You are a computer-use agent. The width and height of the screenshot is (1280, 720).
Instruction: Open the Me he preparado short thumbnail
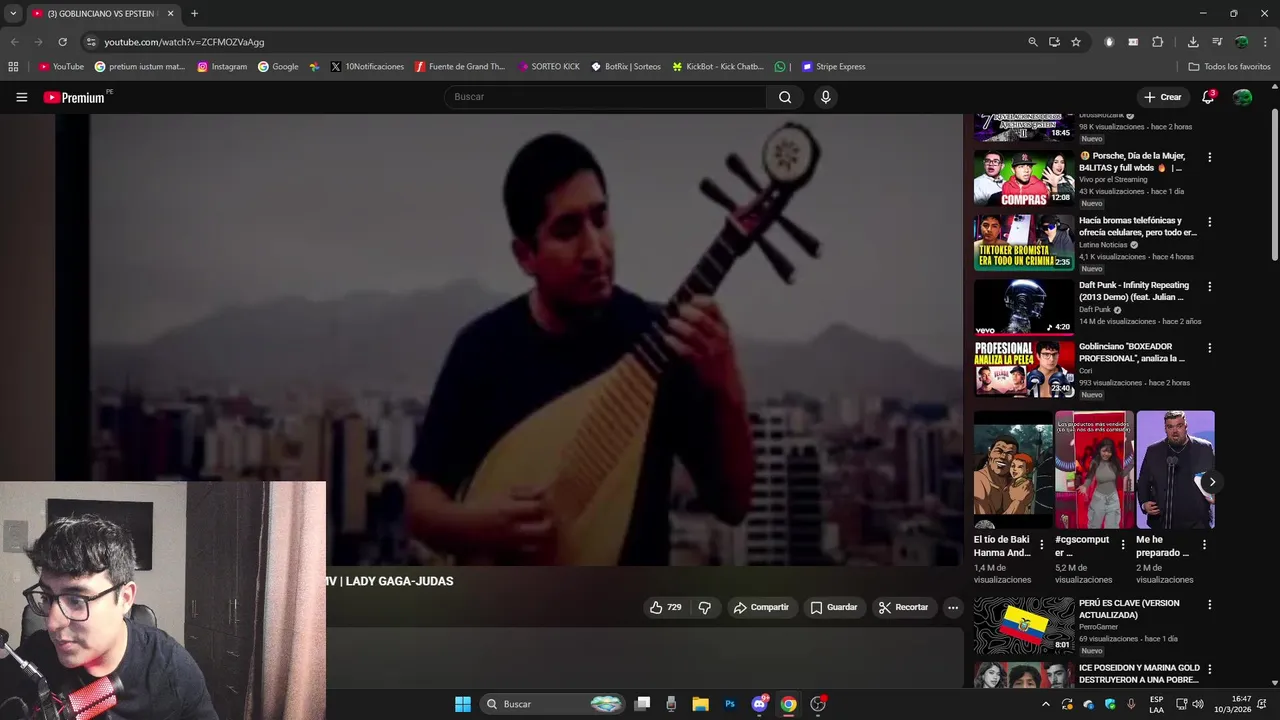(x=1175, y=469)
